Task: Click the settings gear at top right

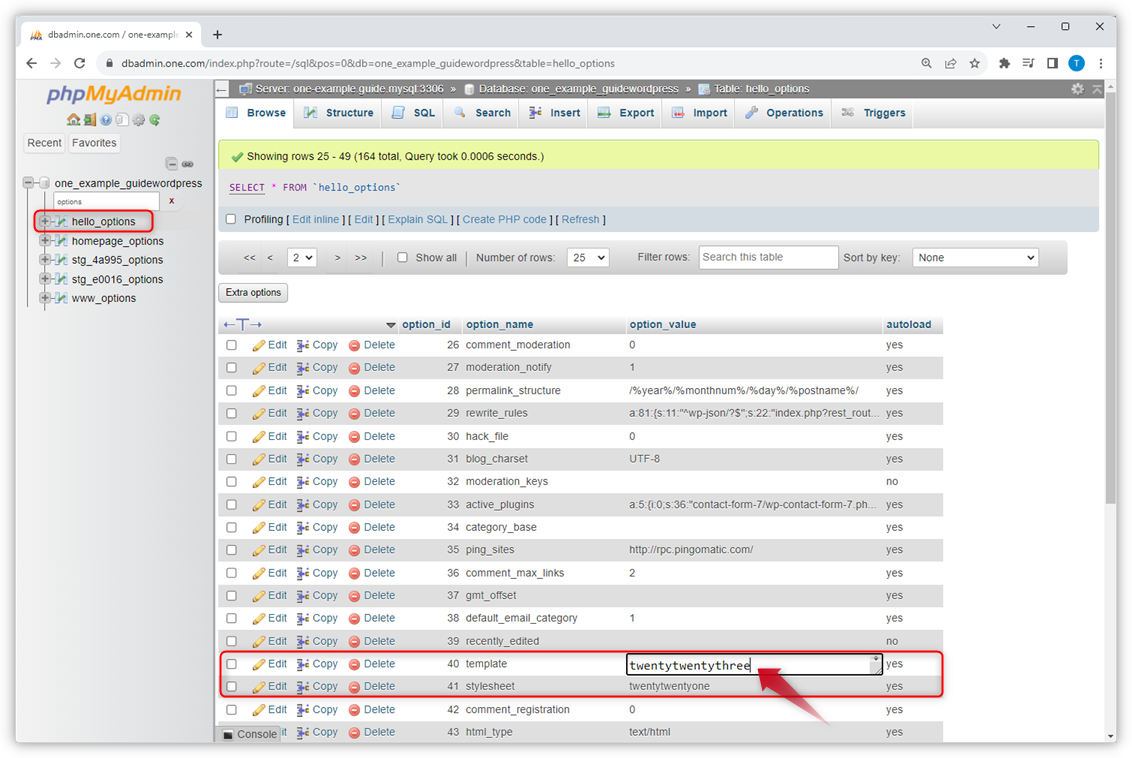Action: coord(1078,89)
